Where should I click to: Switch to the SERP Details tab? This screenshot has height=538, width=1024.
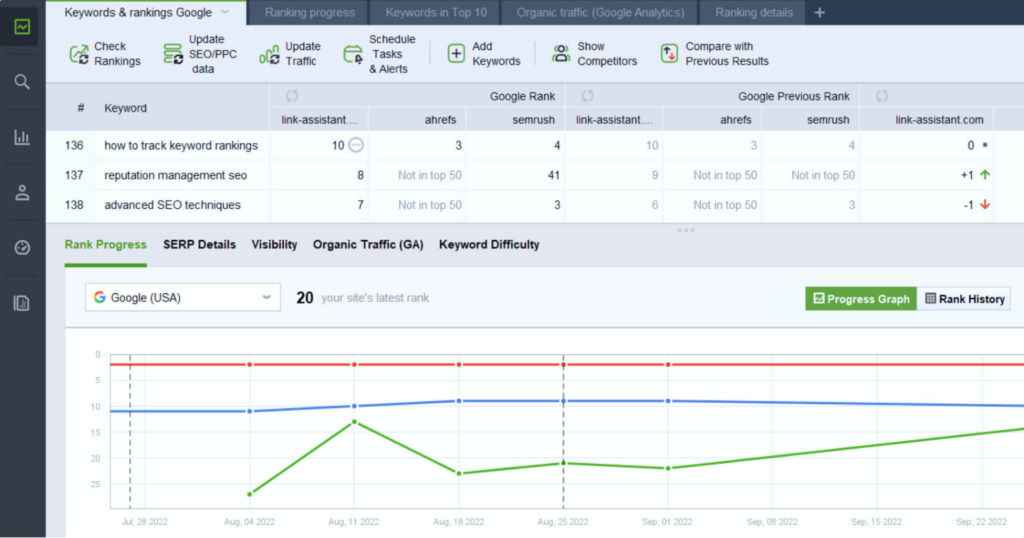pyautogui.click(x=199, y=245)
